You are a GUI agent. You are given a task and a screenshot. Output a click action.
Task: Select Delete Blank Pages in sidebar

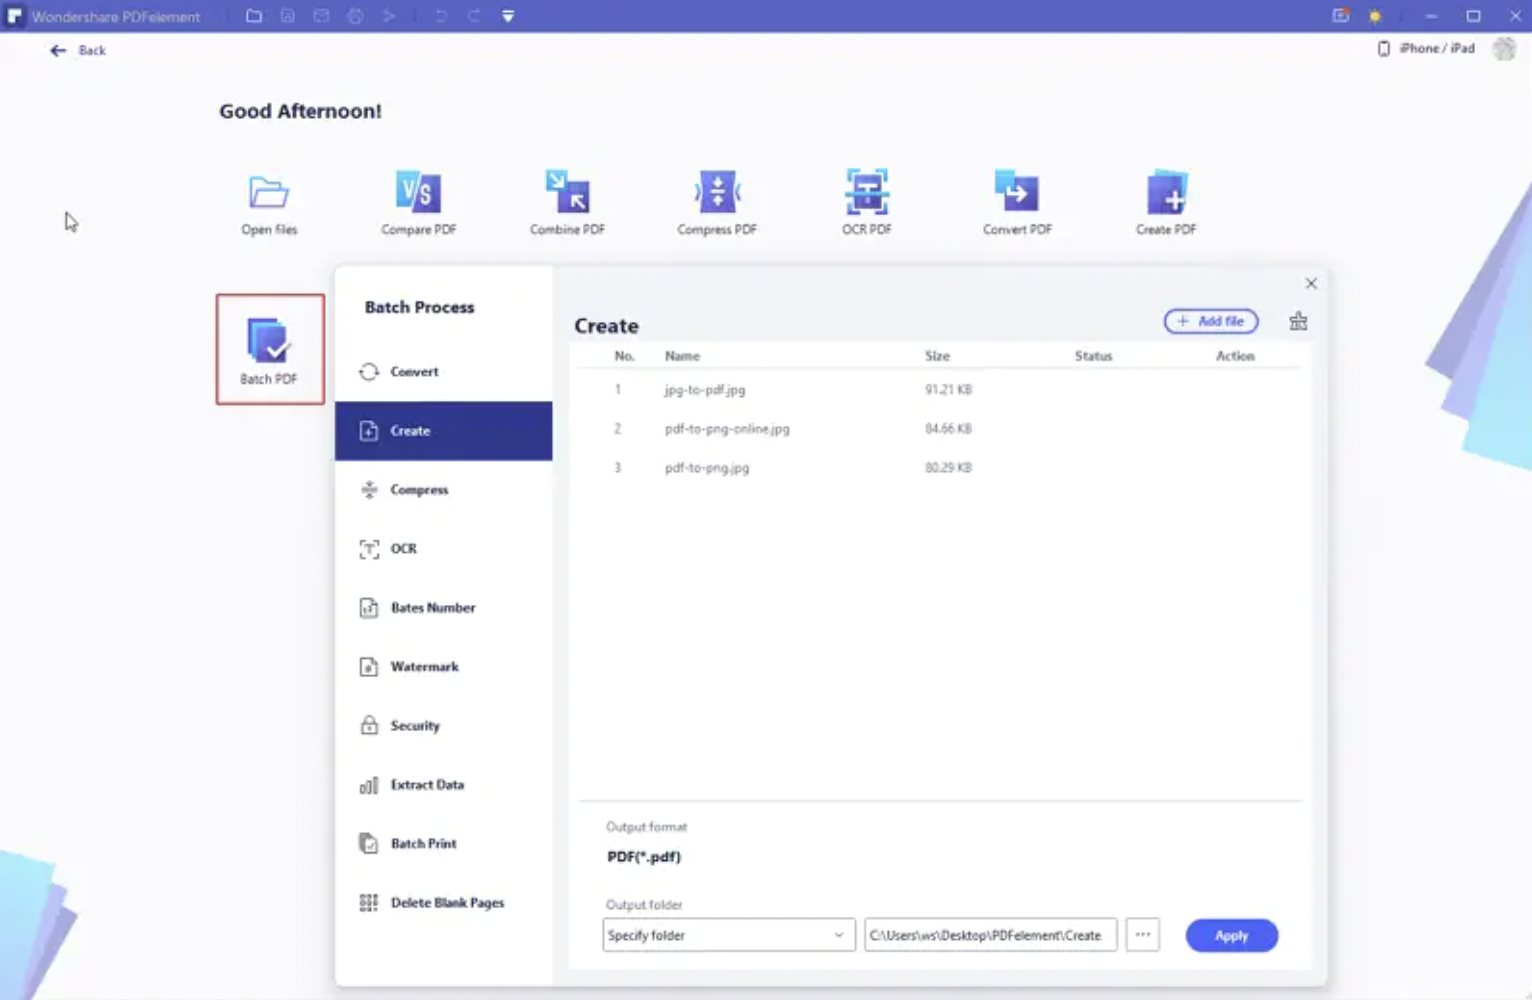pyautogui.click(x=443, y=903)
